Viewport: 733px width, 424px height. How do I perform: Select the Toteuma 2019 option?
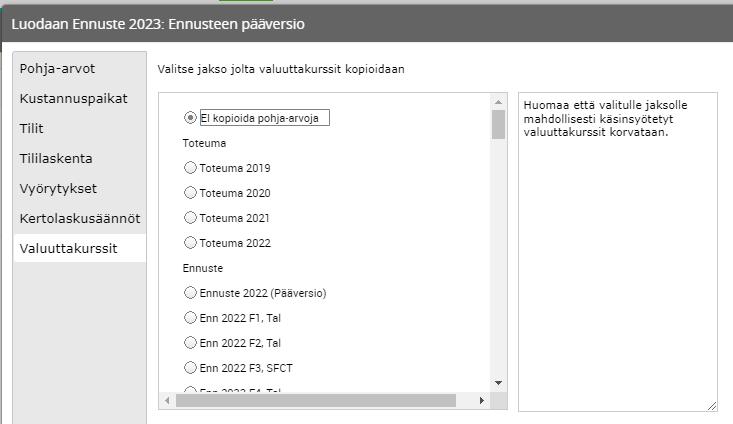[191, 168]
